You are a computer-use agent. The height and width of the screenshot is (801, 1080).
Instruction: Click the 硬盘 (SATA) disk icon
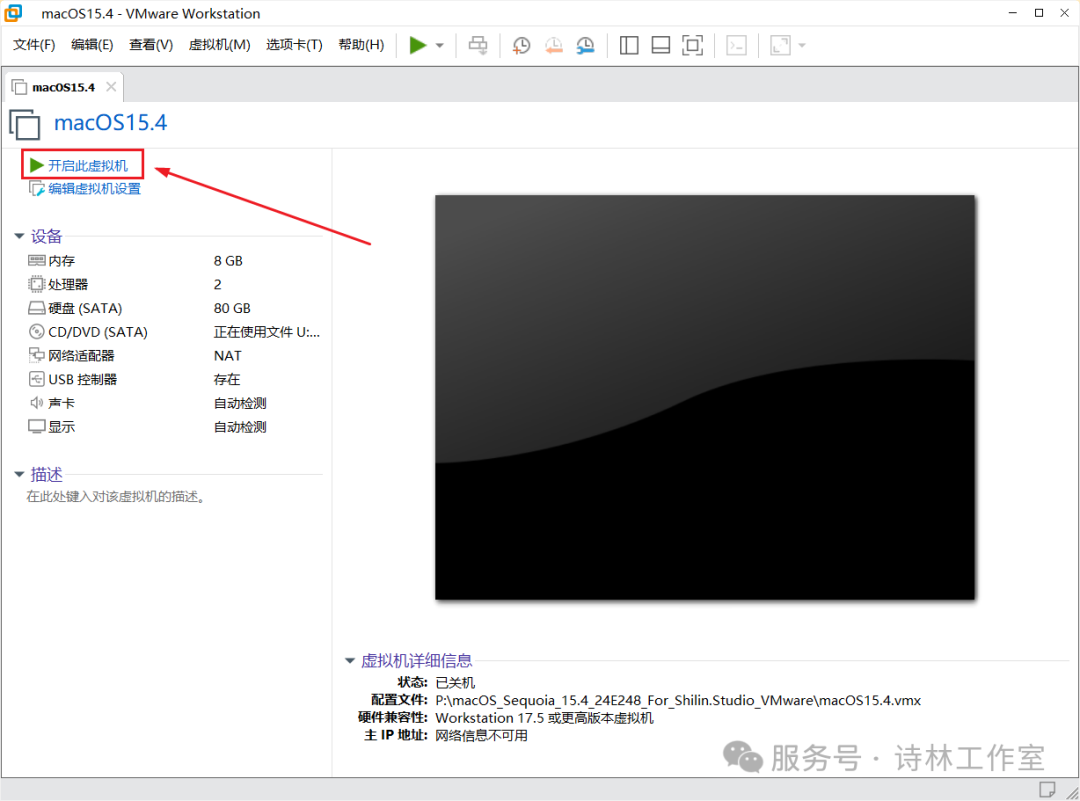click(37, 308)
